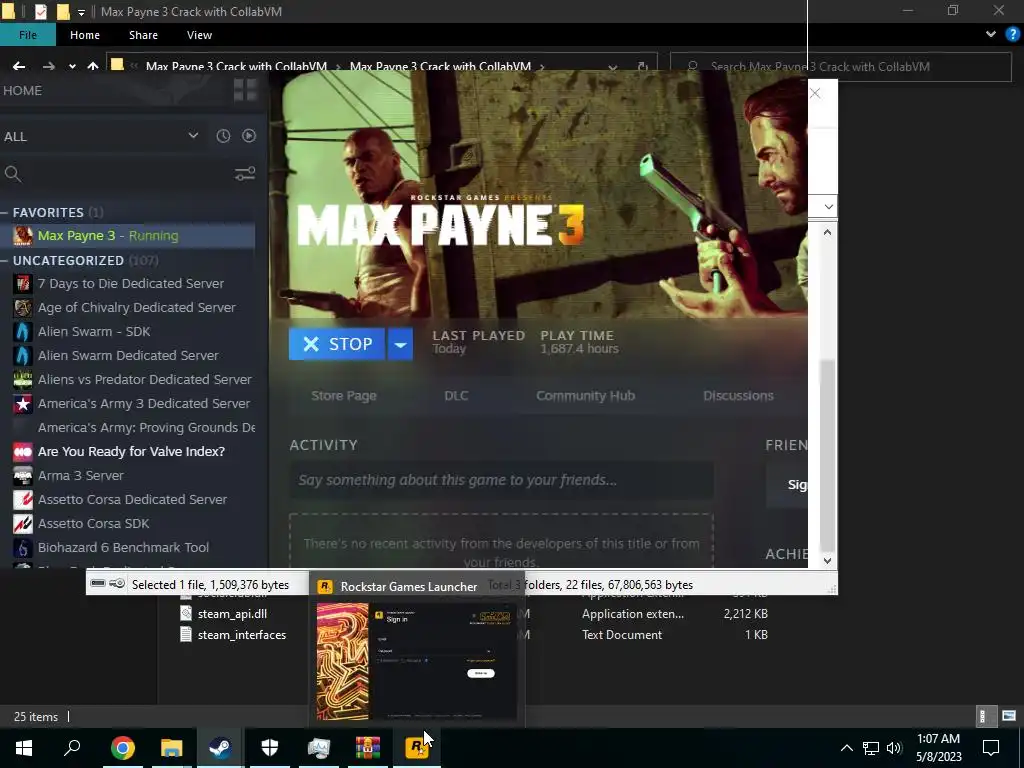
Task: Open the Community Hub tab
Action: (585, 396)
